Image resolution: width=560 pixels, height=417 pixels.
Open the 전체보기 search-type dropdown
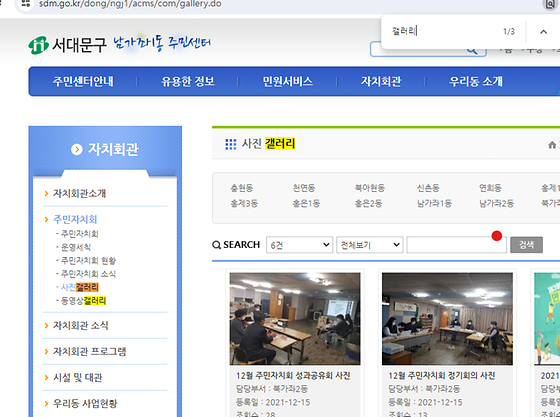pos(370,245)
